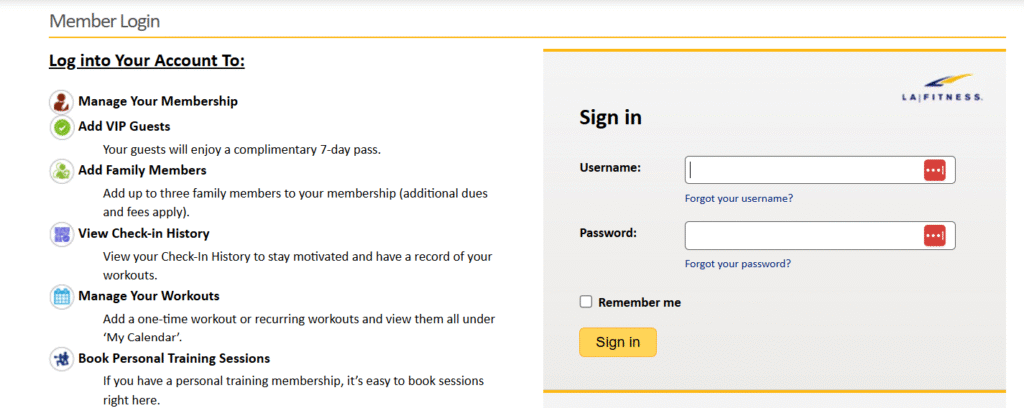Viewport: 1024px width, 408px height.
Task: Enable the Remember me checkbox
Action: (x=586, y=302)
